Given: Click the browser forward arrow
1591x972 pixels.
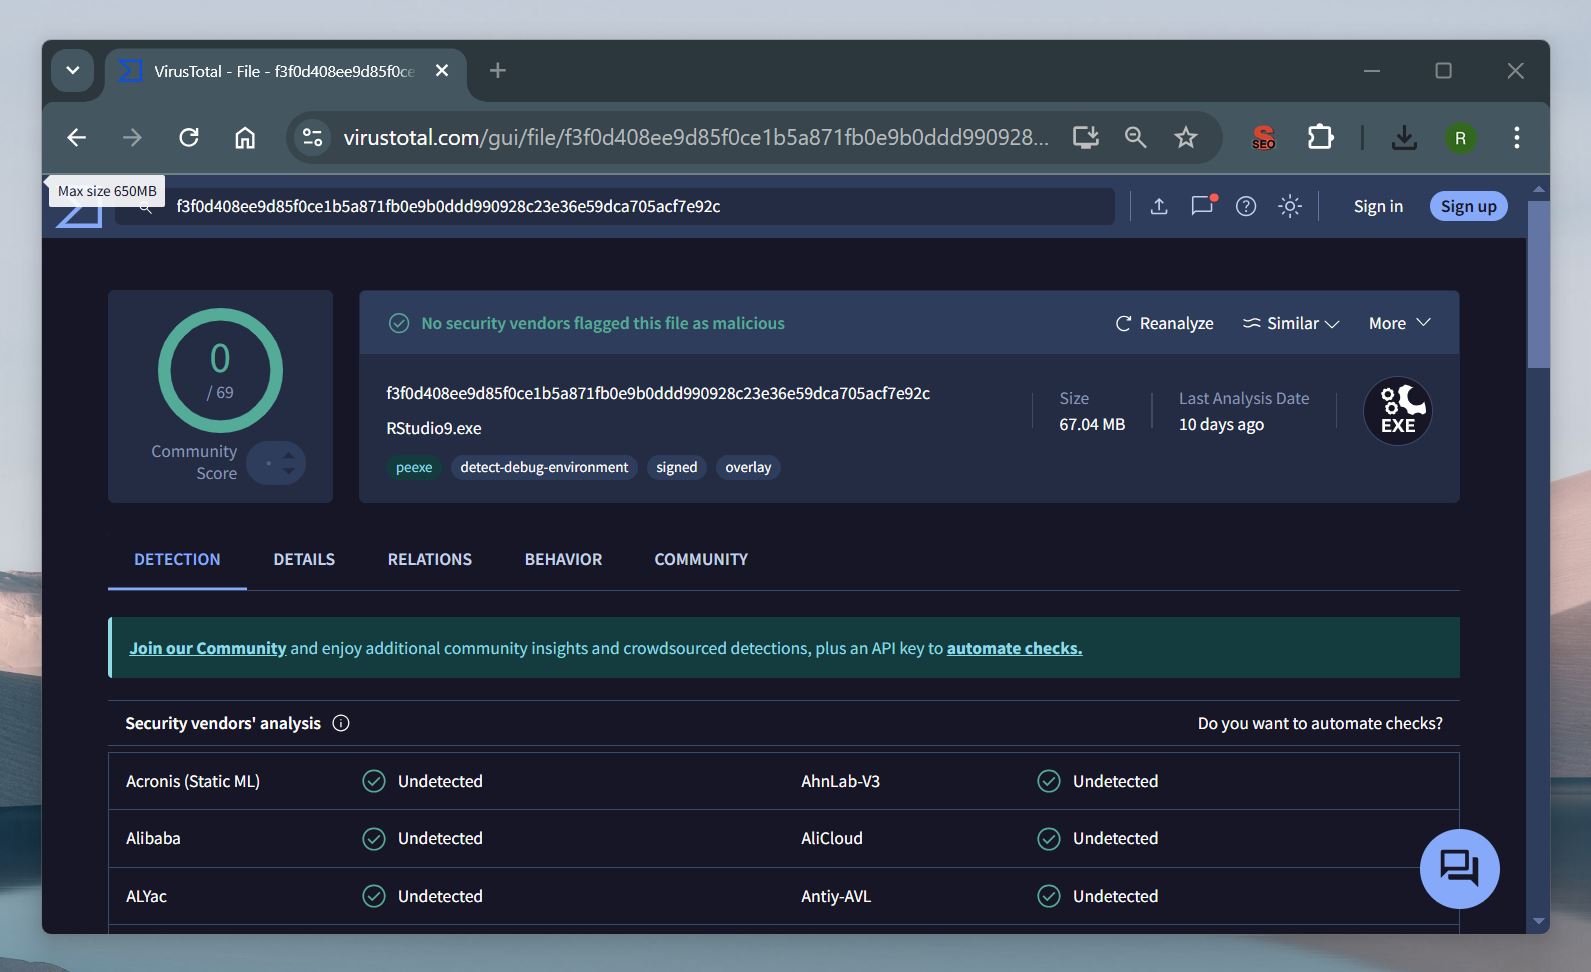Looking at the screenshot, I should (132, 138).
